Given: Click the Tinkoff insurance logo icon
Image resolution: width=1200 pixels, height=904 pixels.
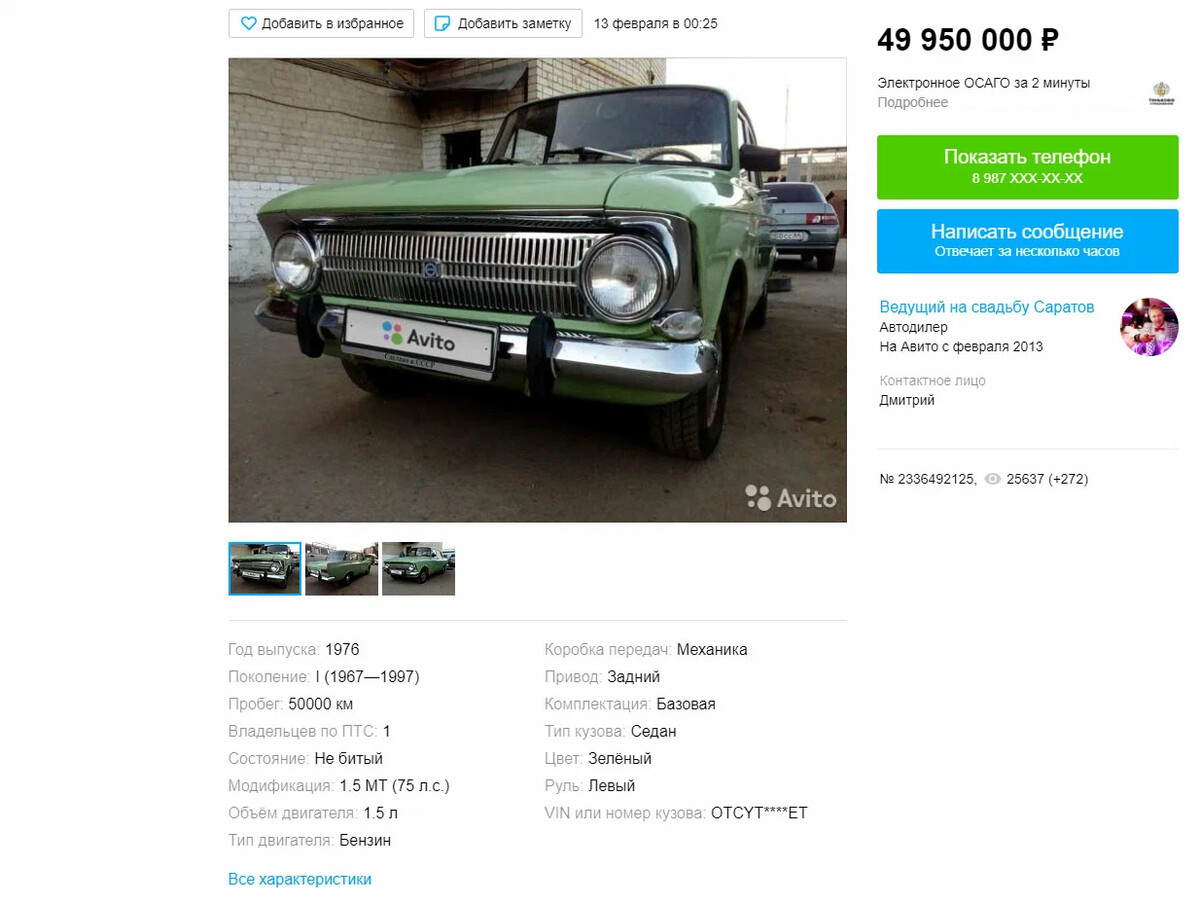Looking at the screenshot, I should click(x=1162, y=94).
